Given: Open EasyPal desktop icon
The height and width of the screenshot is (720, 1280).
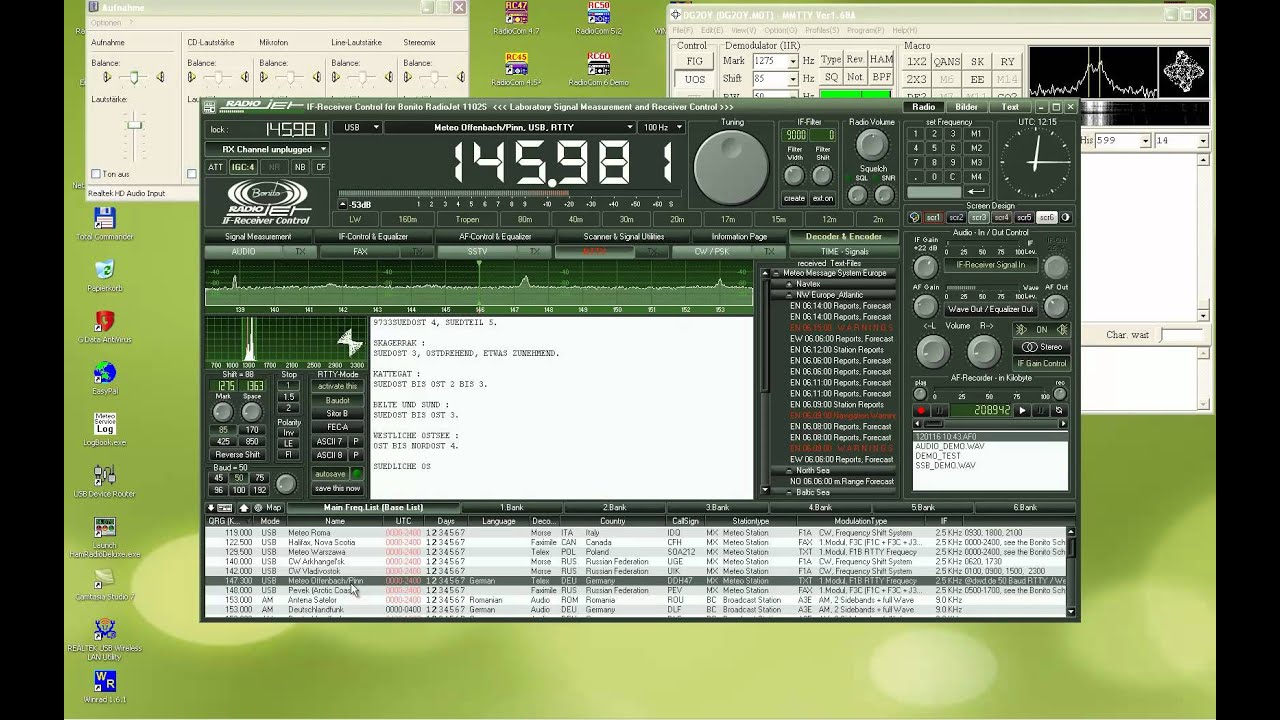Looking at the screenshot, I should [104, 379].
